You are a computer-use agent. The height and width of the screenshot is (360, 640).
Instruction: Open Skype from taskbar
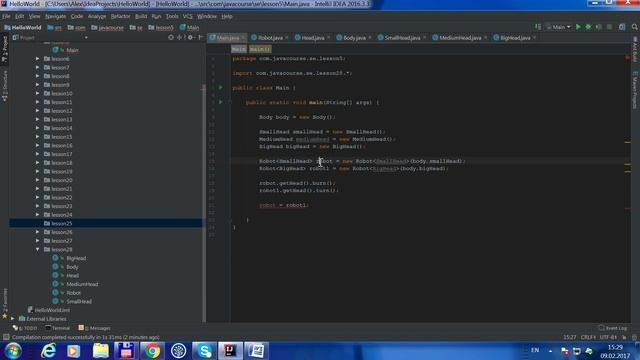(204, 351)
